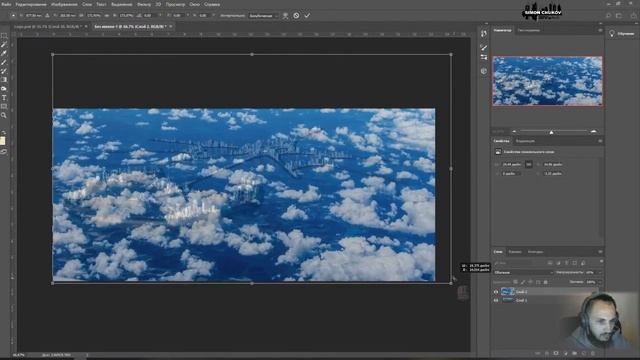
Task: Toggle lock all padlock icon
Action: coord(546,282)
